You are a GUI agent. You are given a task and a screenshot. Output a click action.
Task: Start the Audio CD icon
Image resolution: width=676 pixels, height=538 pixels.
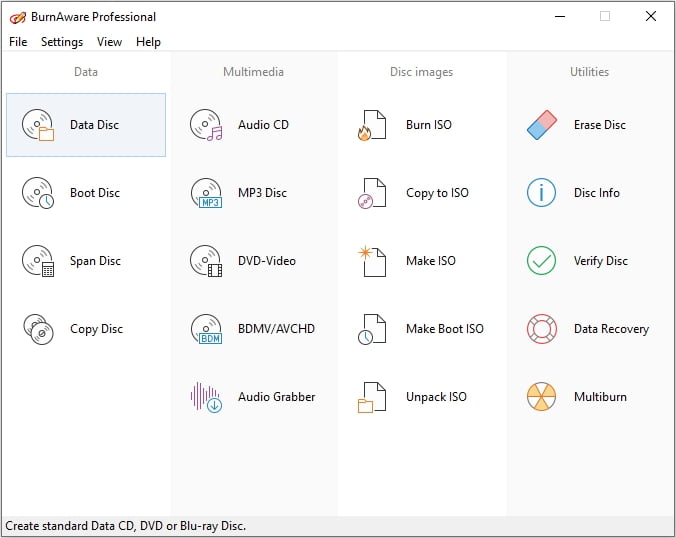click(x=206, y=125)
